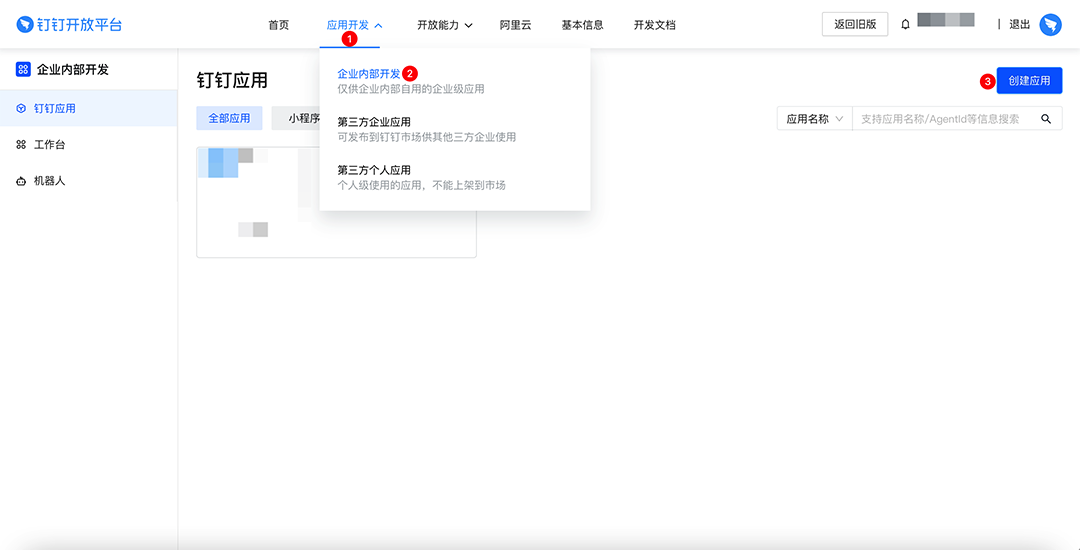
Task: Select 企业内部开发 from the dropdown
Action: click(368, 74)
